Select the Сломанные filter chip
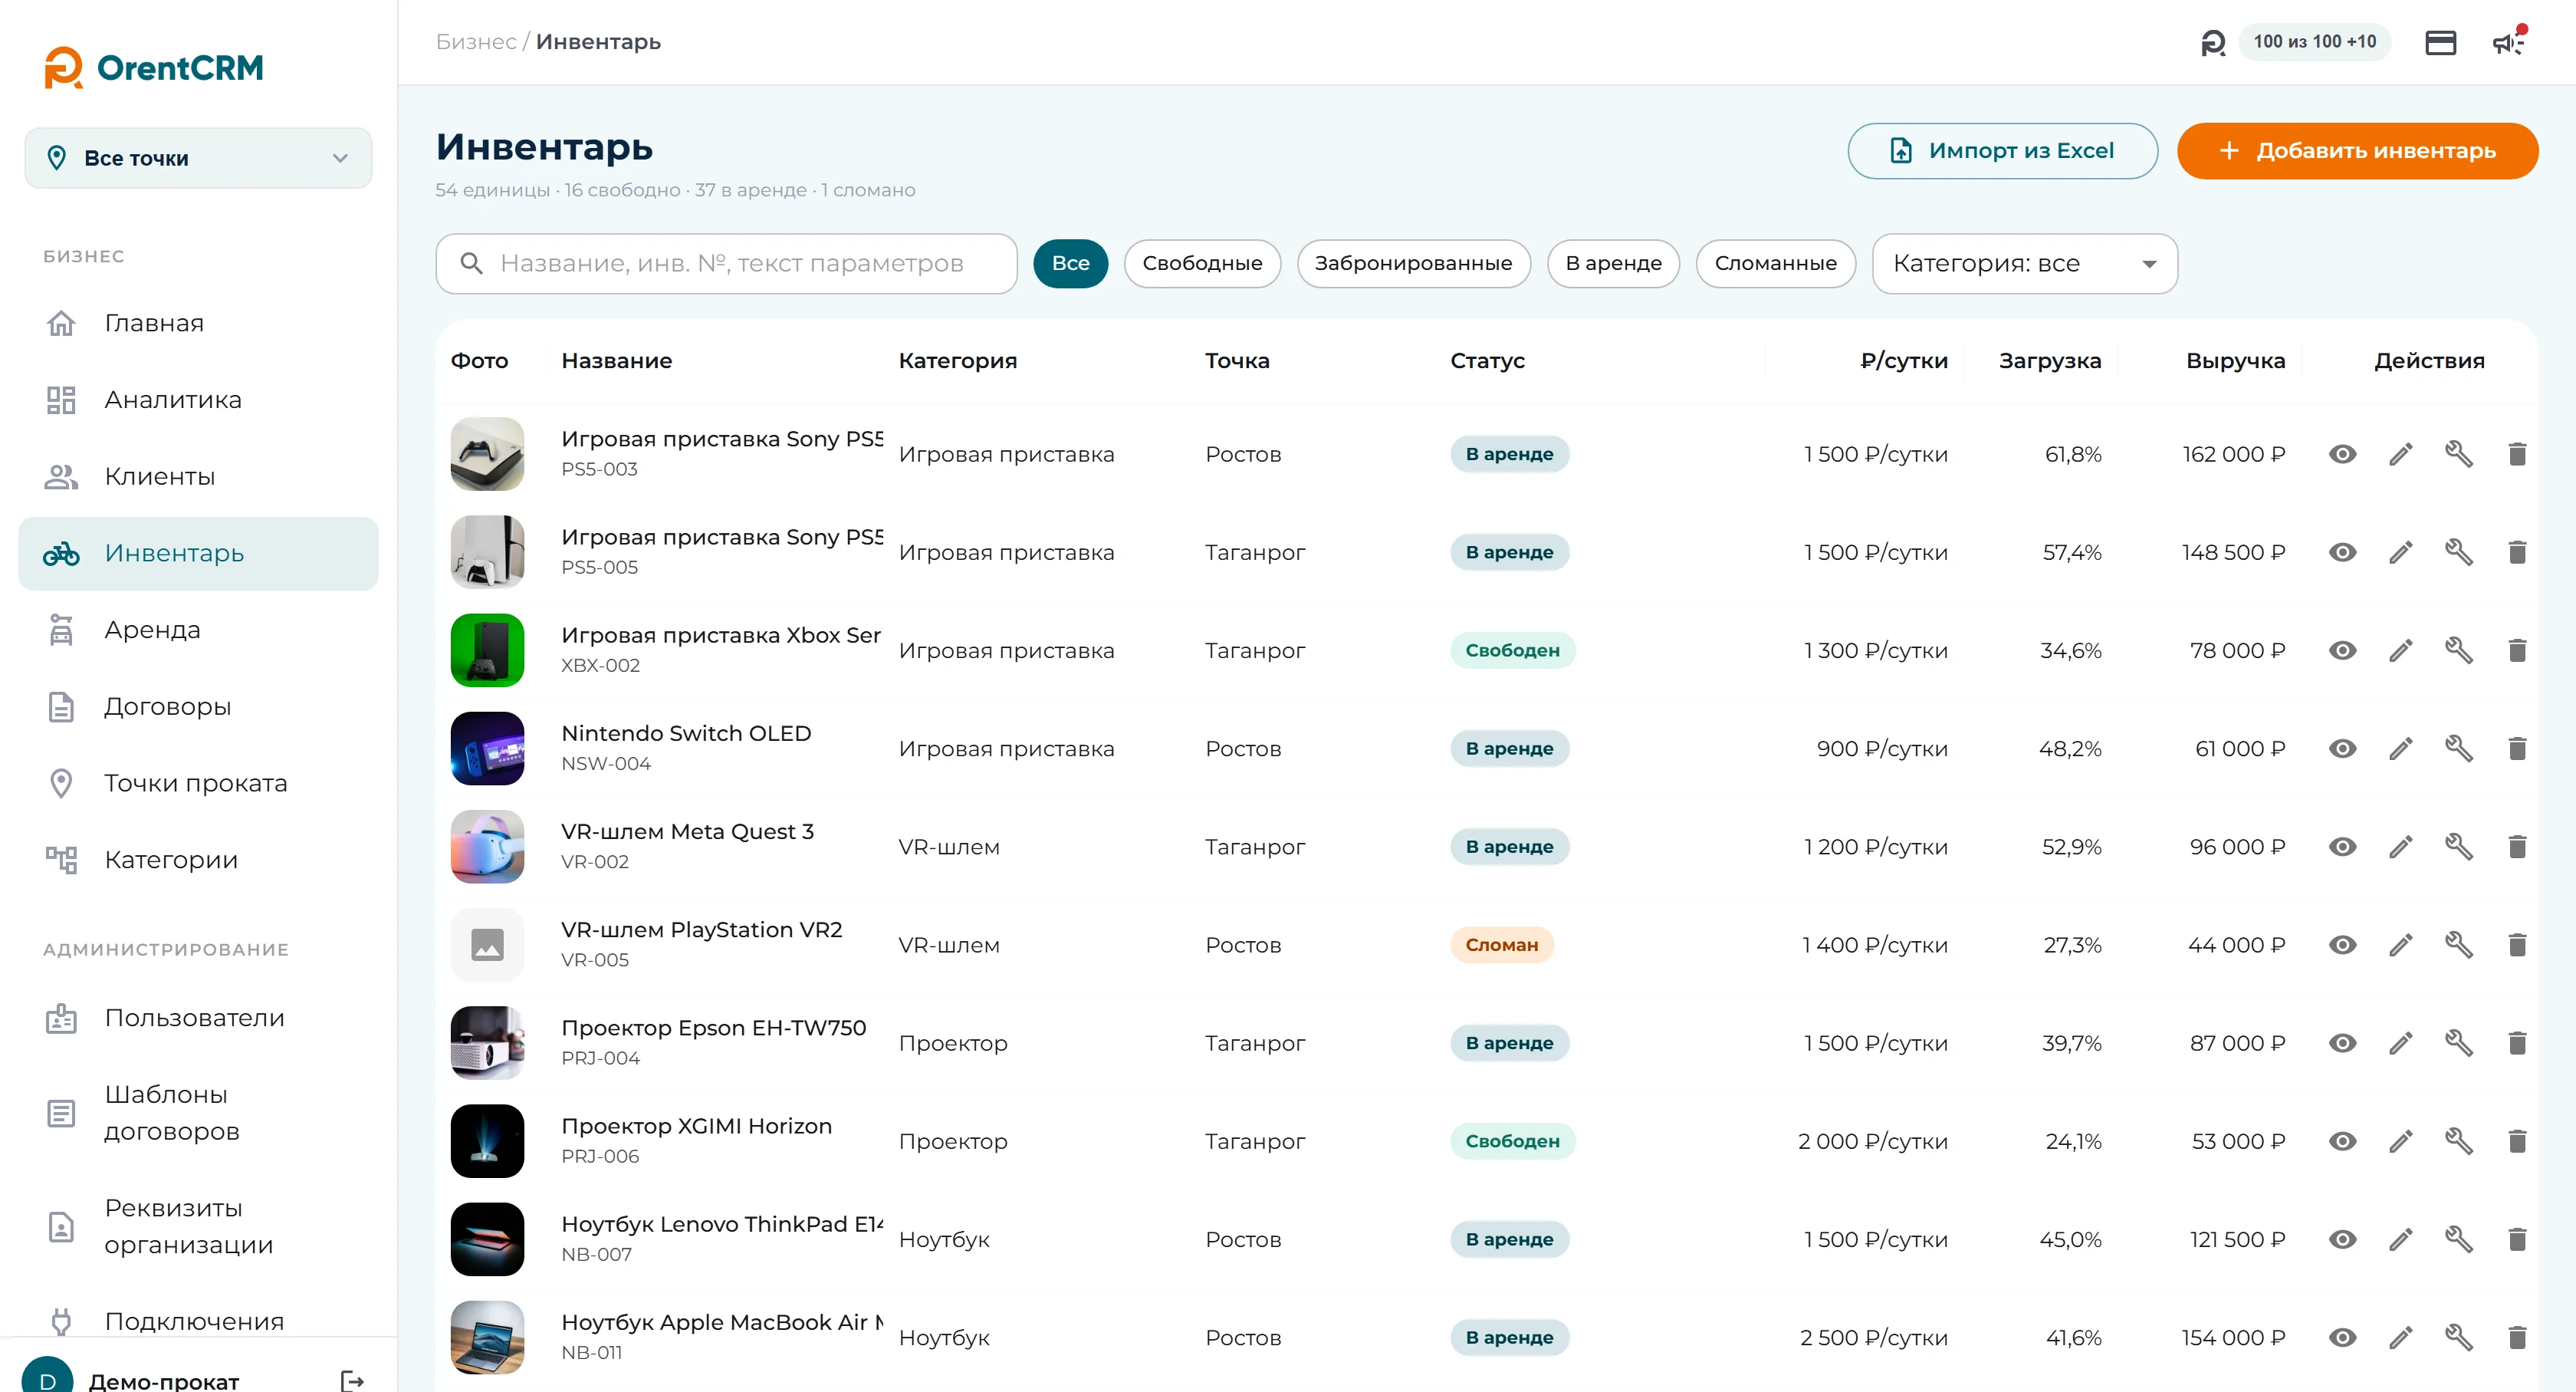Image resolution: width=2576 pixels, height=1392 pixels. (1775, 264)
